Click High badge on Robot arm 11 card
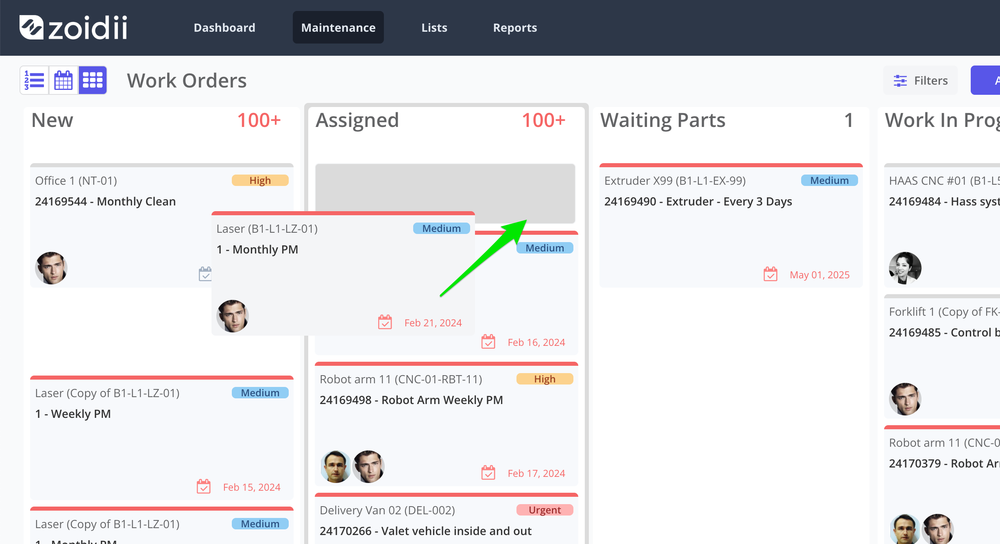The width and height of the screenshot is (1000, 544). pos(545,379)
